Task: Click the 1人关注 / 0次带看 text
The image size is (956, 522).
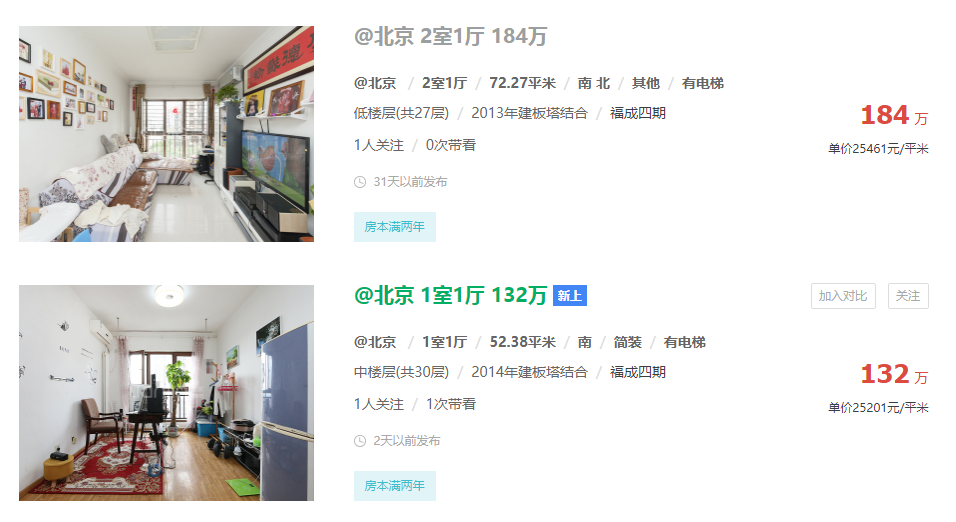Action: tap(415, 145)
